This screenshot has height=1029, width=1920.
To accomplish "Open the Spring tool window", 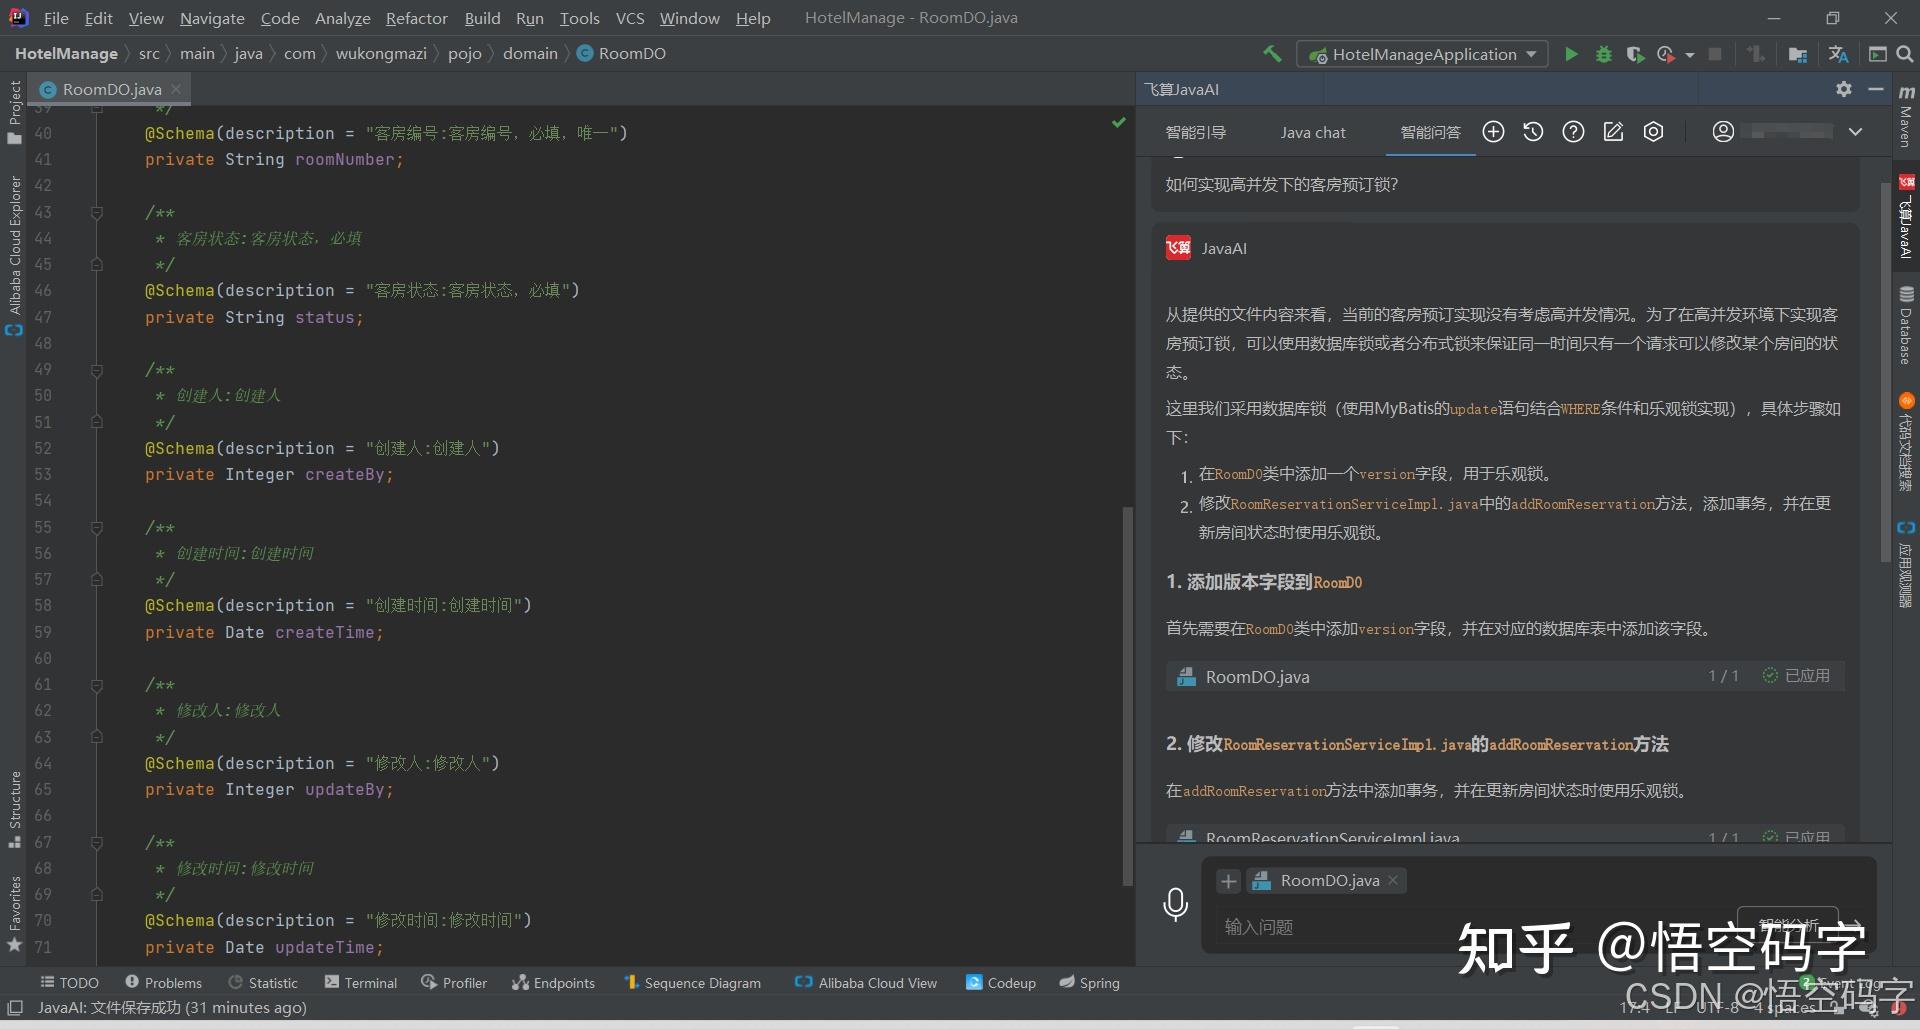I will (1089, 983).
